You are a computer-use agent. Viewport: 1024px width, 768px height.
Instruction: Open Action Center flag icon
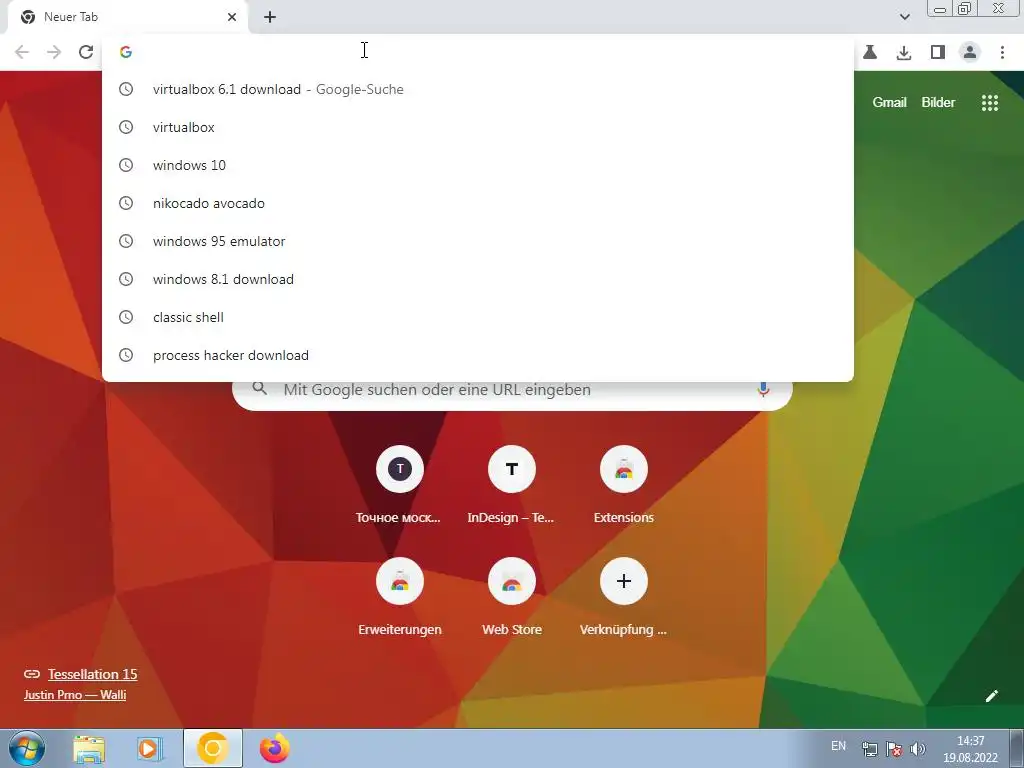coord(894,749)
